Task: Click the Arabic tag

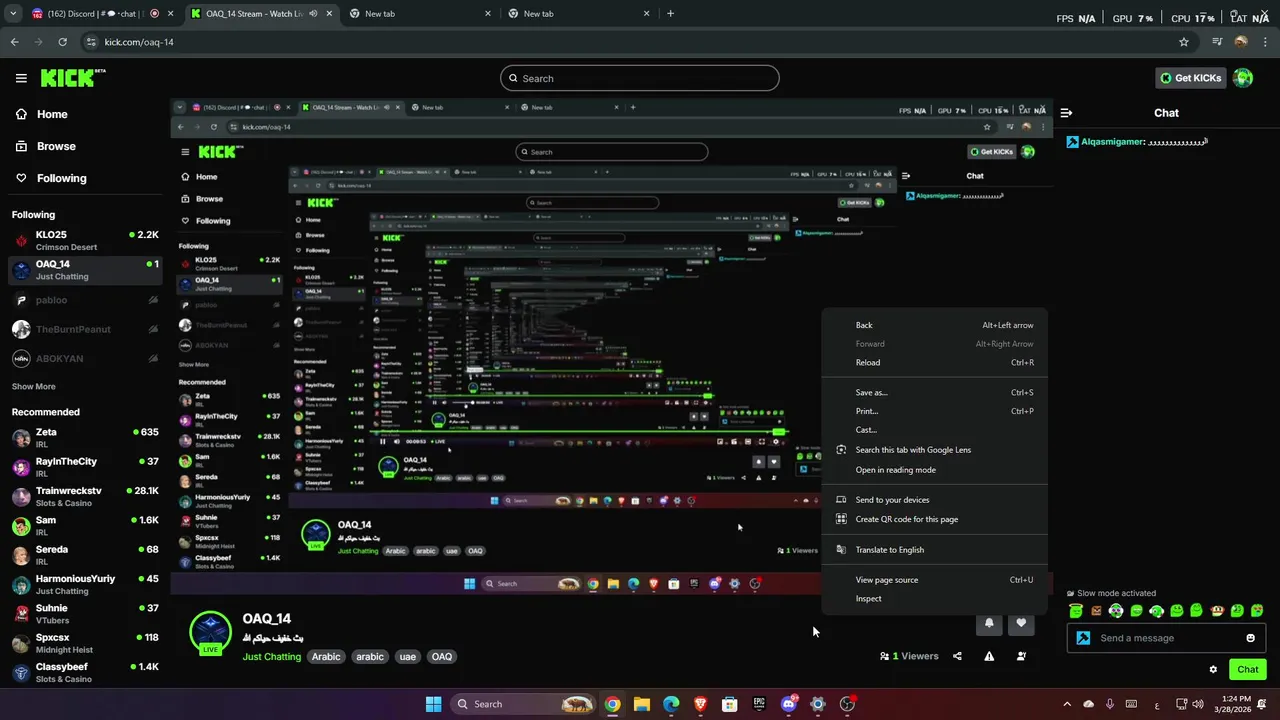Action: (x=326, y=657)
